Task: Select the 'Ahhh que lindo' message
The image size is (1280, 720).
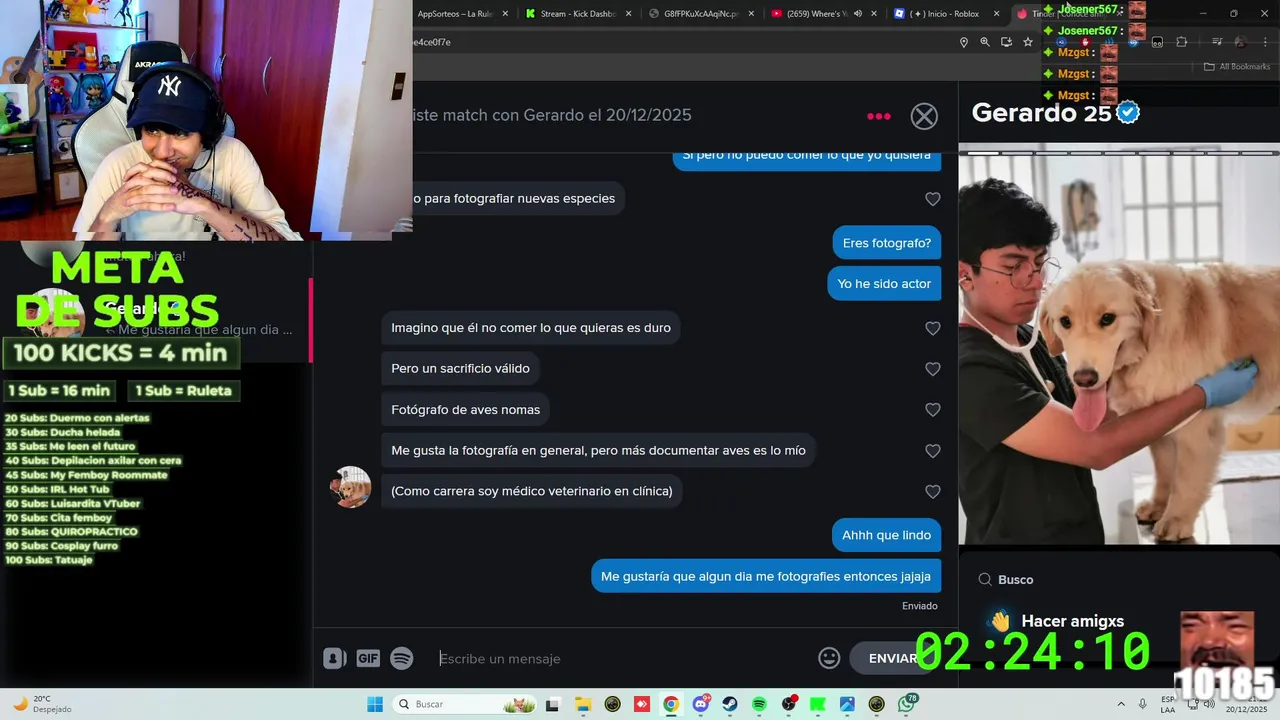Action: [x=886, y=535]
